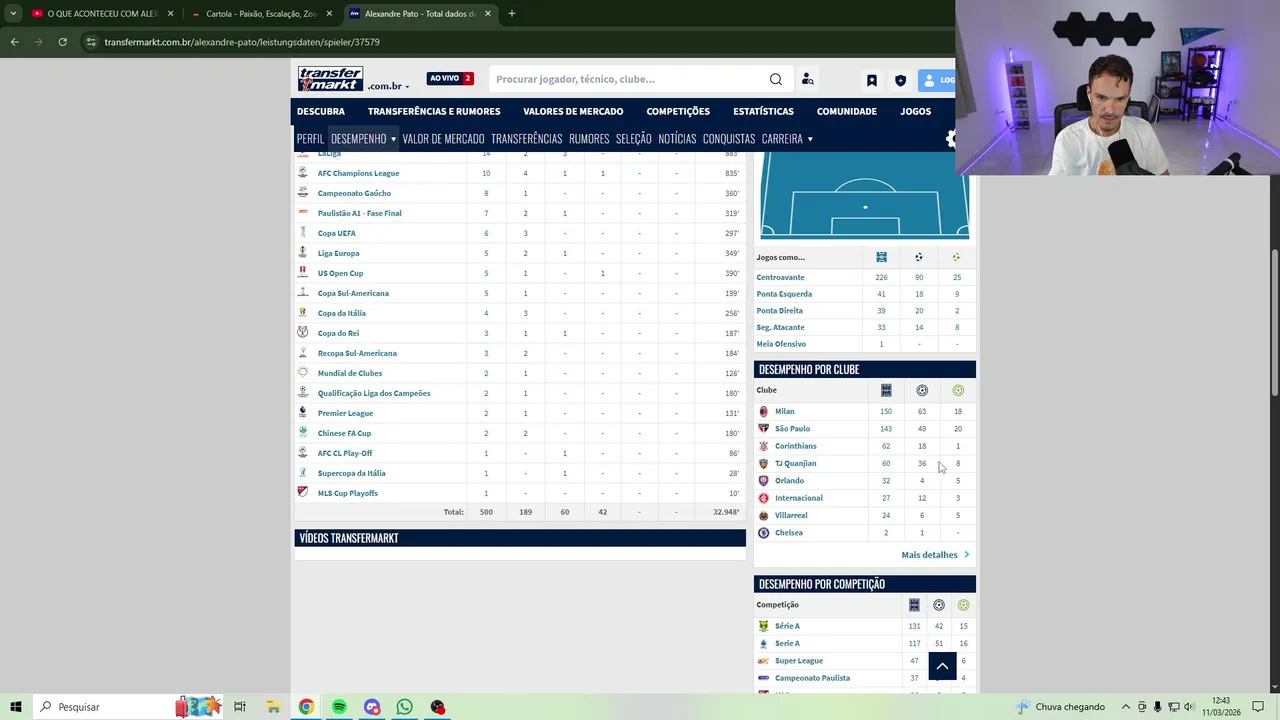
Task: Click the TJ Quanjian club crest icon
Action: tap(764, 463)
